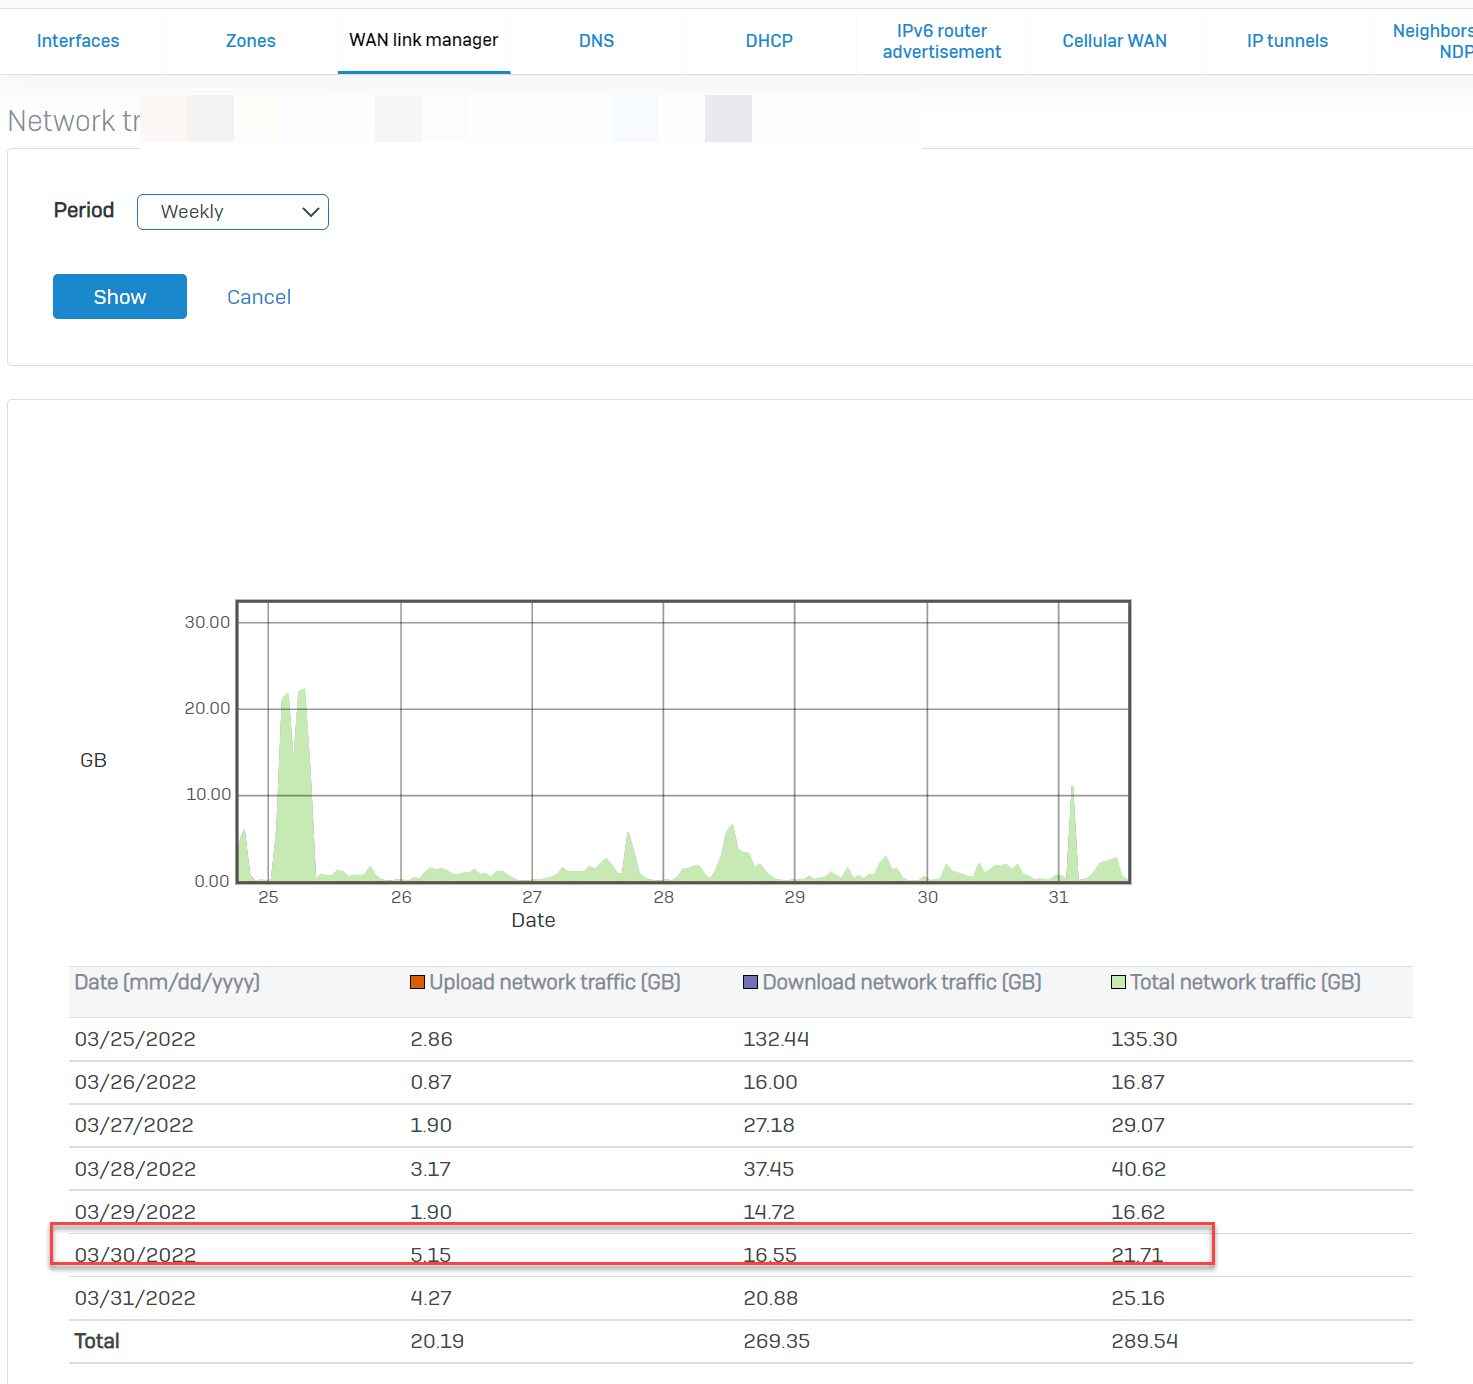Switch to Cellular WAN tab
This screenshot has width=1473, height=1384.
tap(1114, 41)
